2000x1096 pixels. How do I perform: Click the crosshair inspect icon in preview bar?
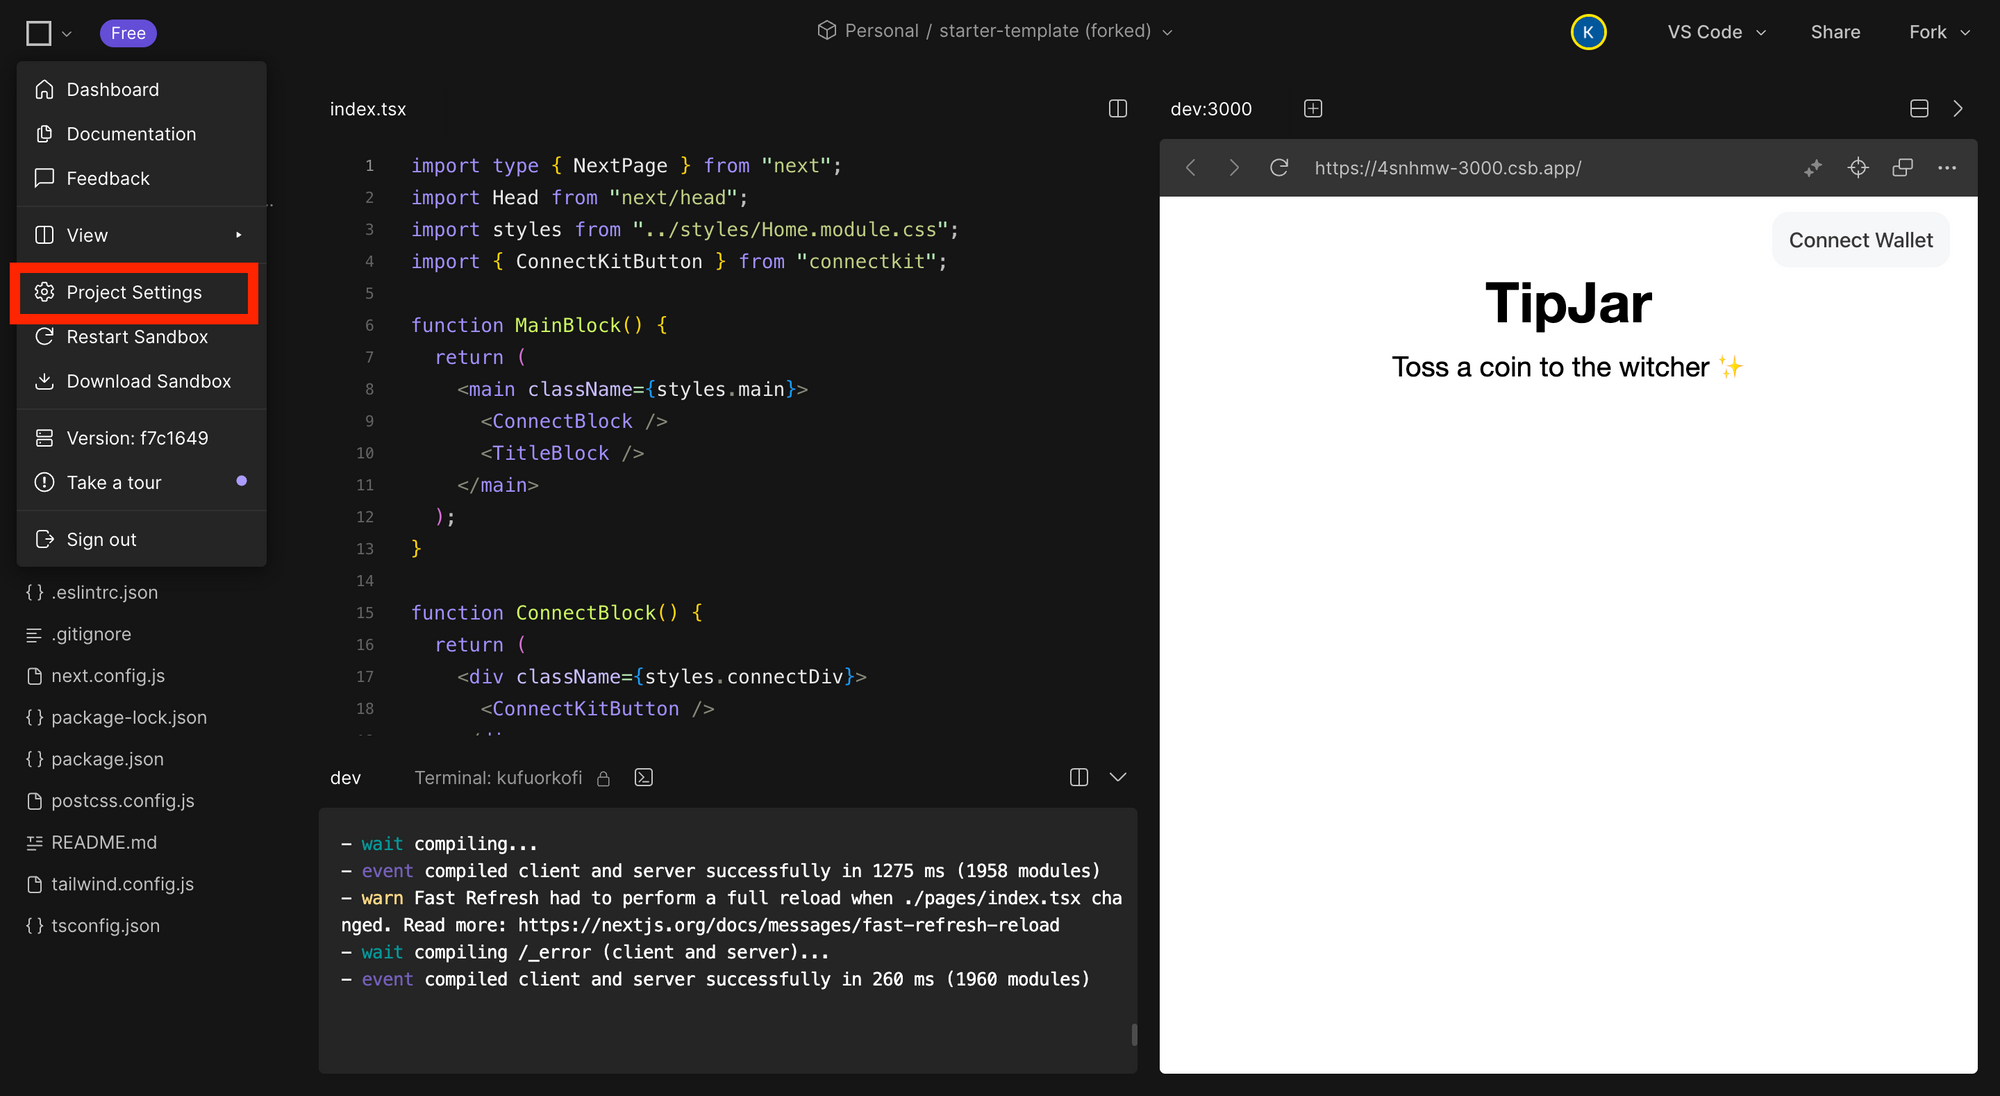point(1858,167)
